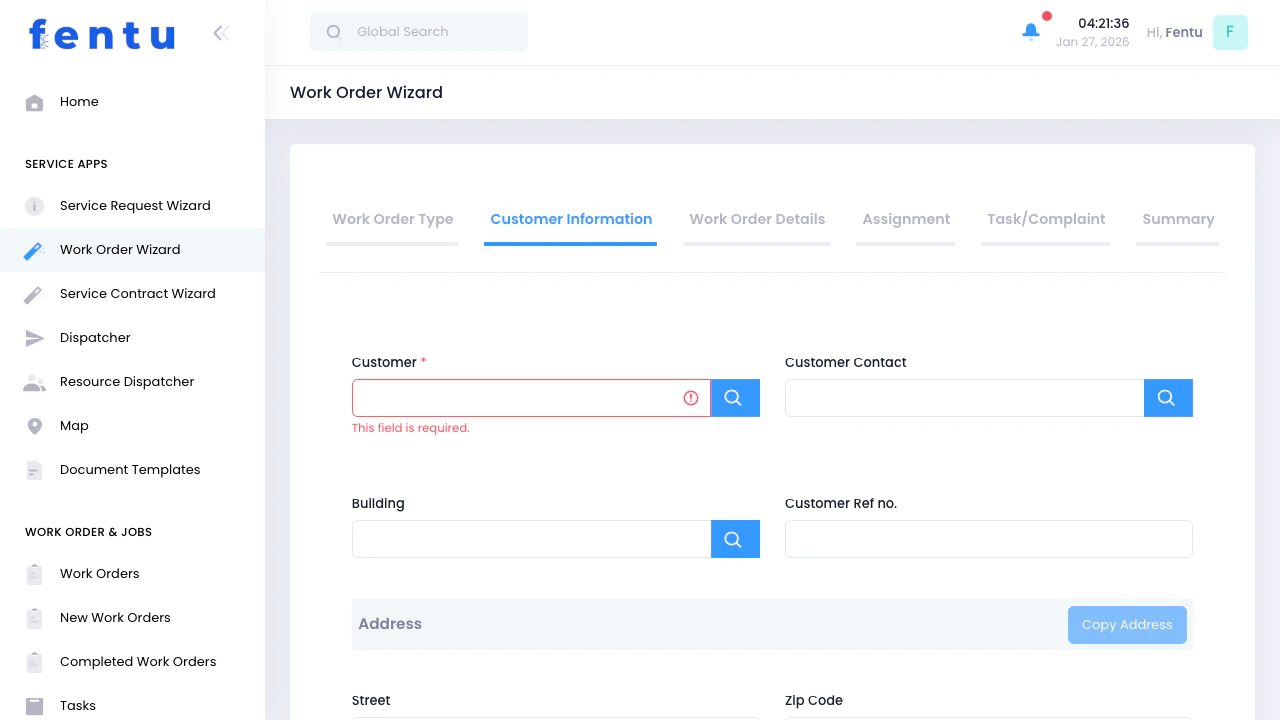The height and width of the screenshot is (720, 1280).
Task: Switch to the Summary step
Action: pyautogui.click(x=1177, y=219)
